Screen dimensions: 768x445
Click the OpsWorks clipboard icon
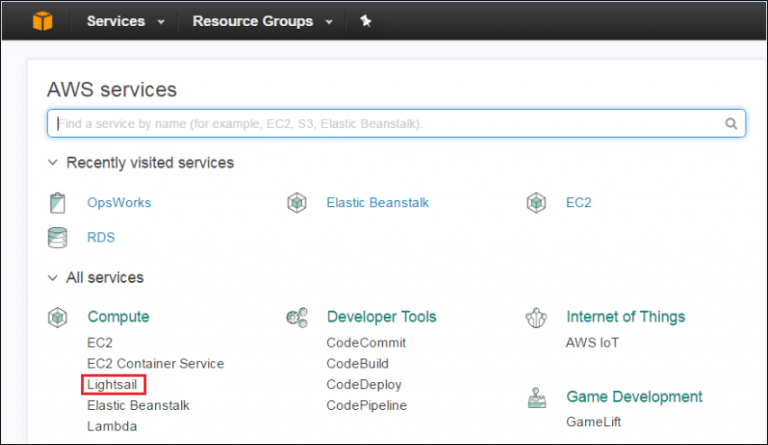point(58,203)
